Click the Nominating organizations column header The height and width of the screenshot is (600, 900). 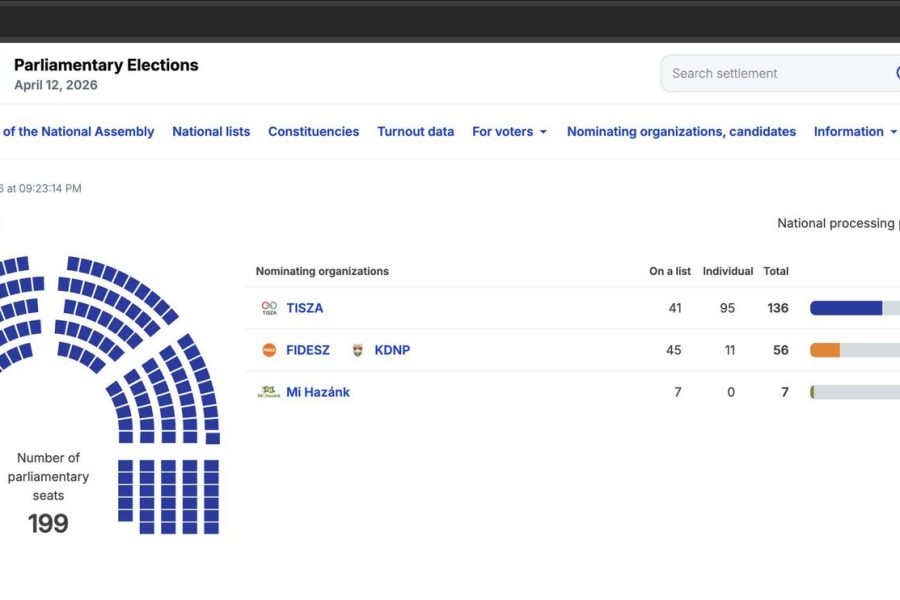click(322, 271)
